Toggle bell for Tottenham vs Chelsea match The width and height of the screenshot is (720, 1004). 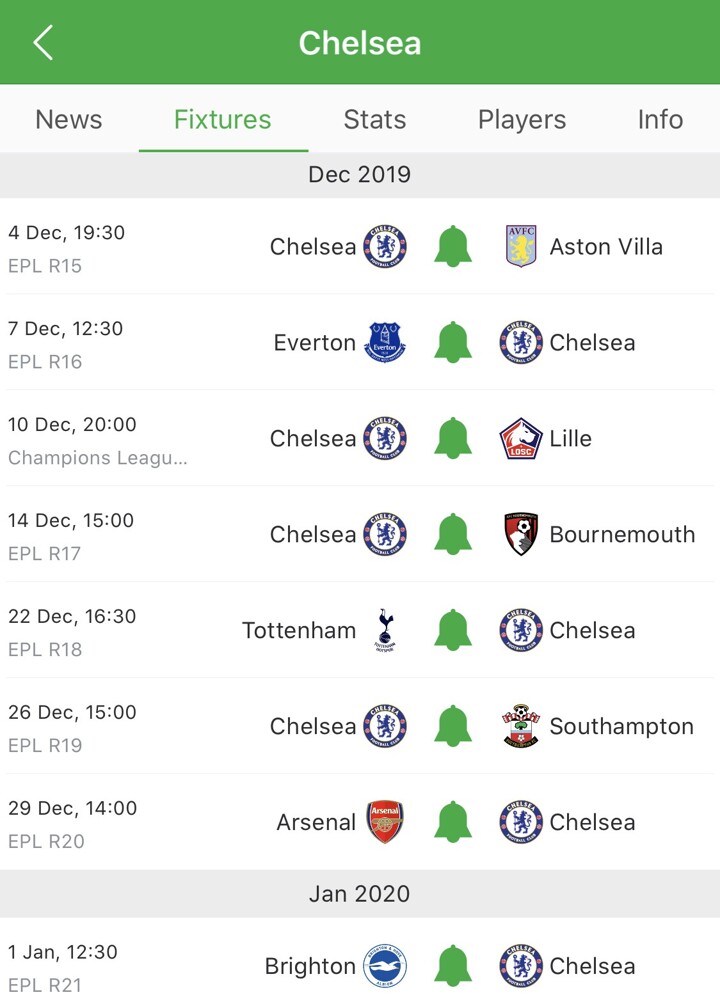[453, 630]
